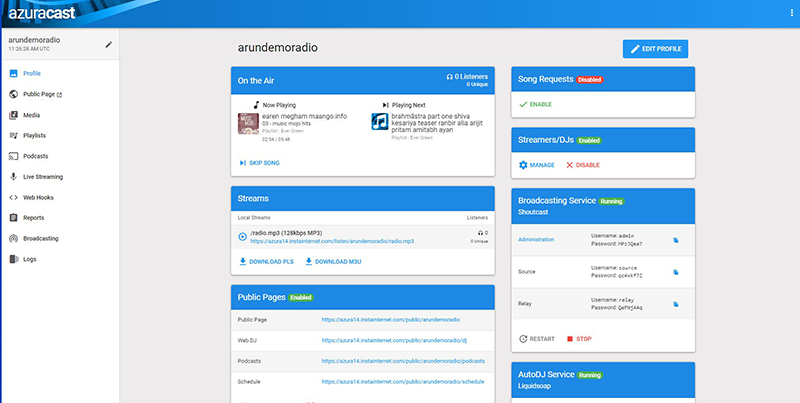Open the Live Streaming page
Viewport: 800px width, 403px height.
pyautogui.click(x=42, y=176)
